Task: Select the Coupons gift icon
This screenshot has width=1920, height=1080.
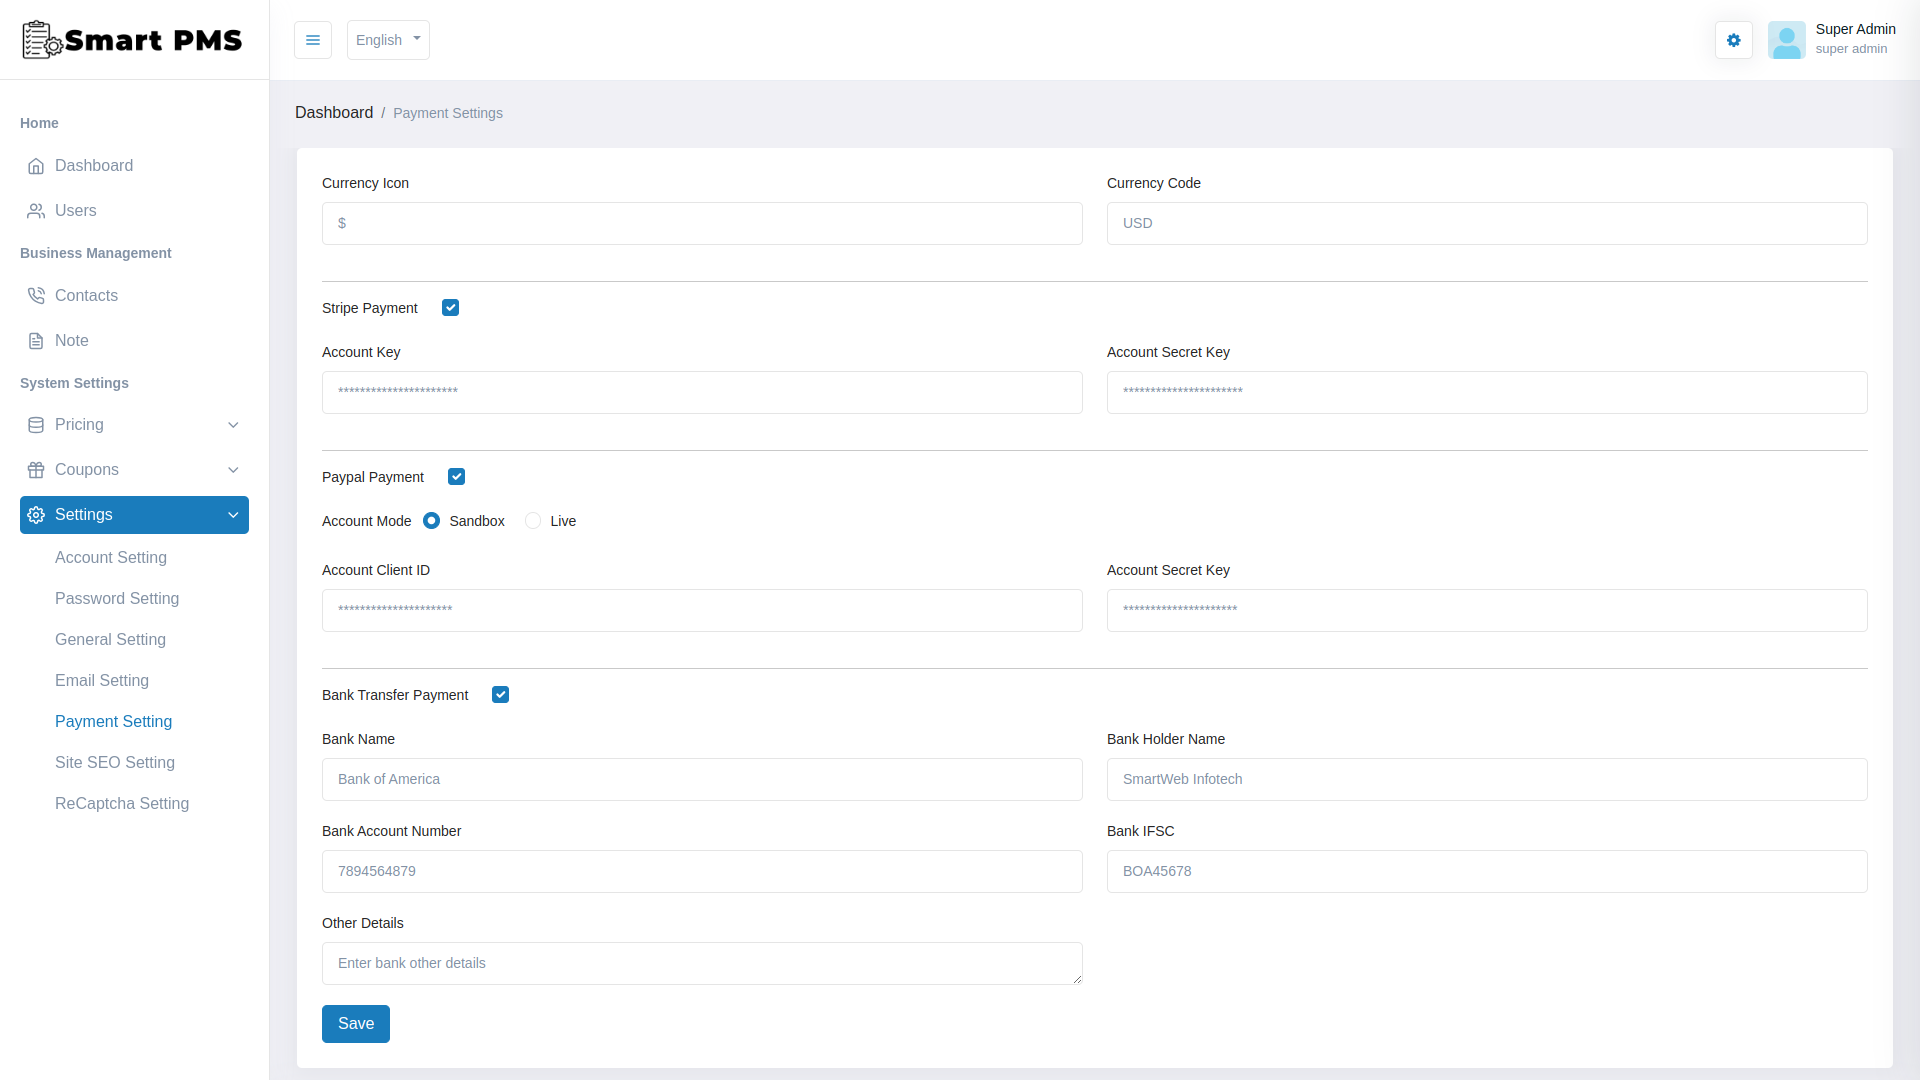Action: point(36,469)
